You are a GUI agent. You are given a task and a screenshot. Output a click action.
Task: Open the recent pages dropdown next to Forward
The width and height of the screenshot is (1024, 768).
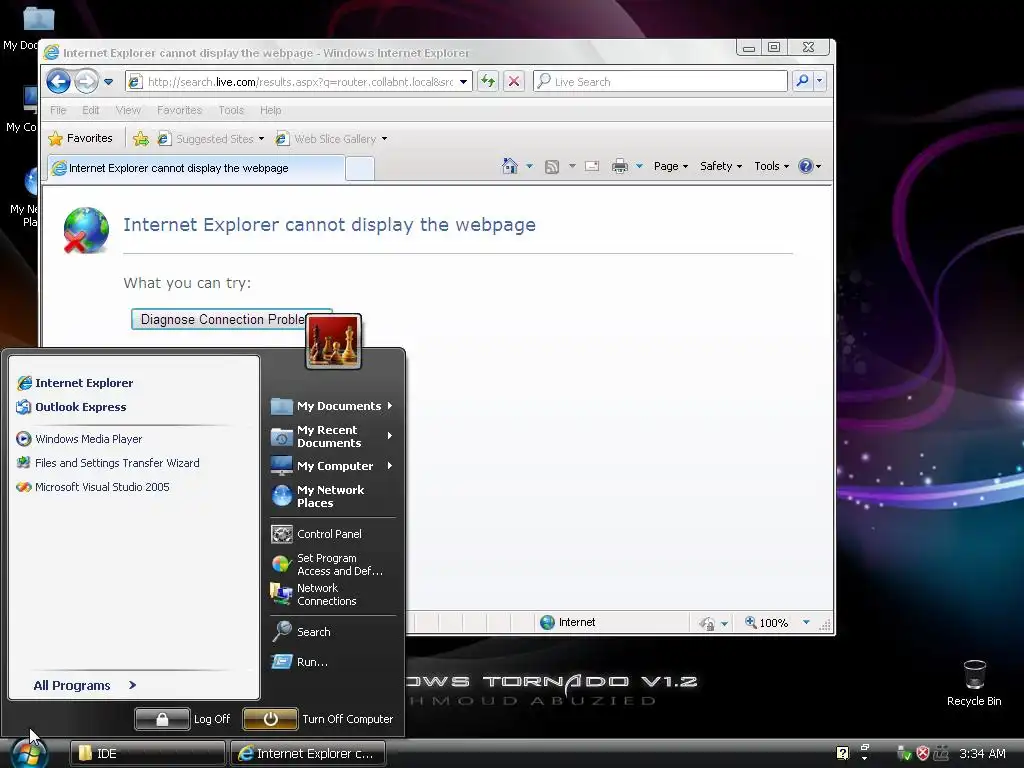coord(108,82)
